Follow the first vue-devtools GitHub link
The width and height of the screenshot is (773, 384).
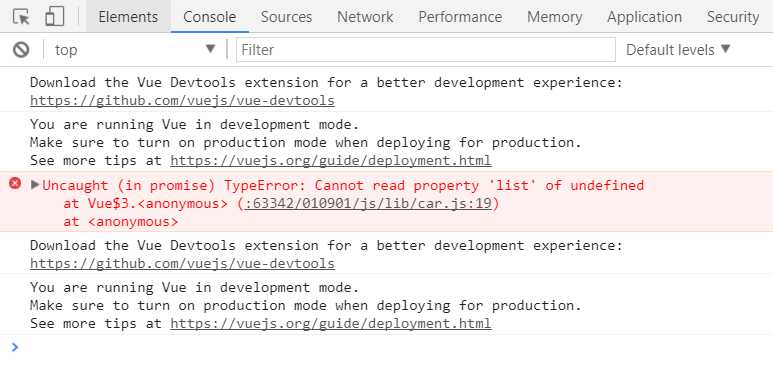pos(182,101)
